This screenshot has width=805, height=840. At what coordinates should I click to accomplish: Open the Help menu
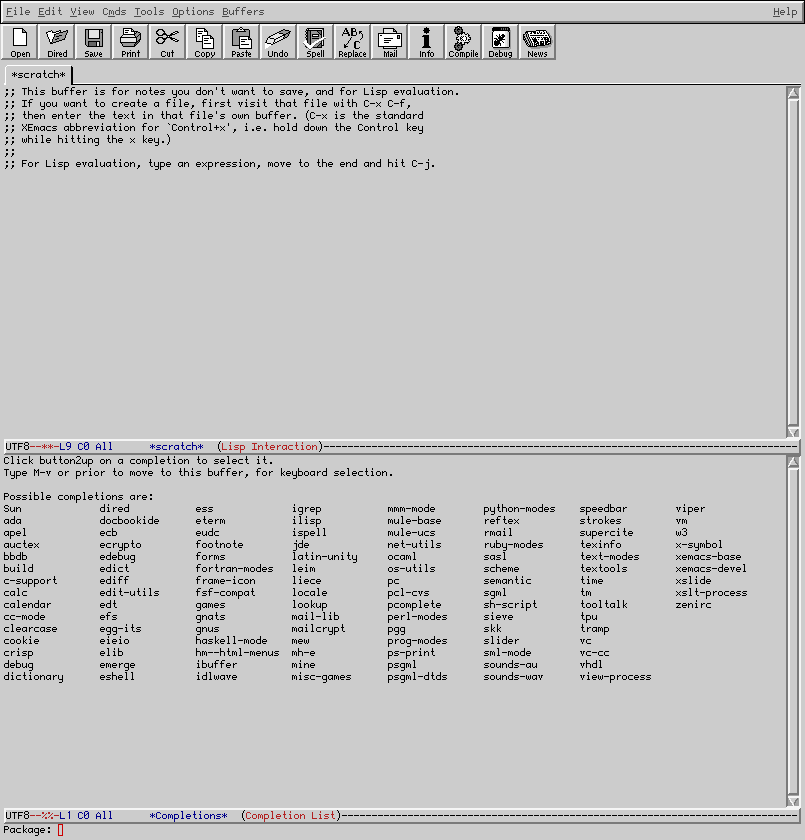[785, 11]
